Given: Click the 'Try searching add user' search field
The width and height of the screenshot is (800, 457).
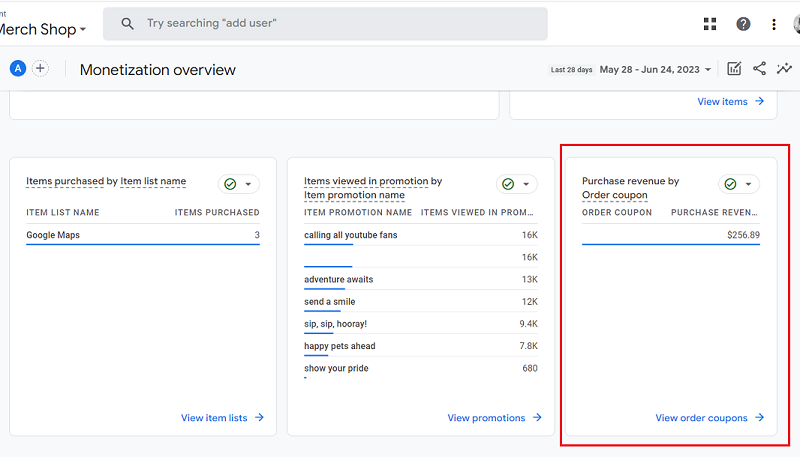Looking at the screenshot, I should click(325, 23).
